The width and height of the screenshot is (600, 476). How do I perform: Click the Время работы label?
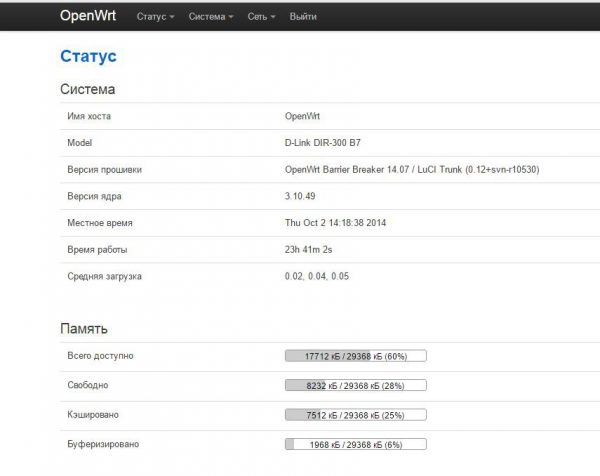click(97, 249)
